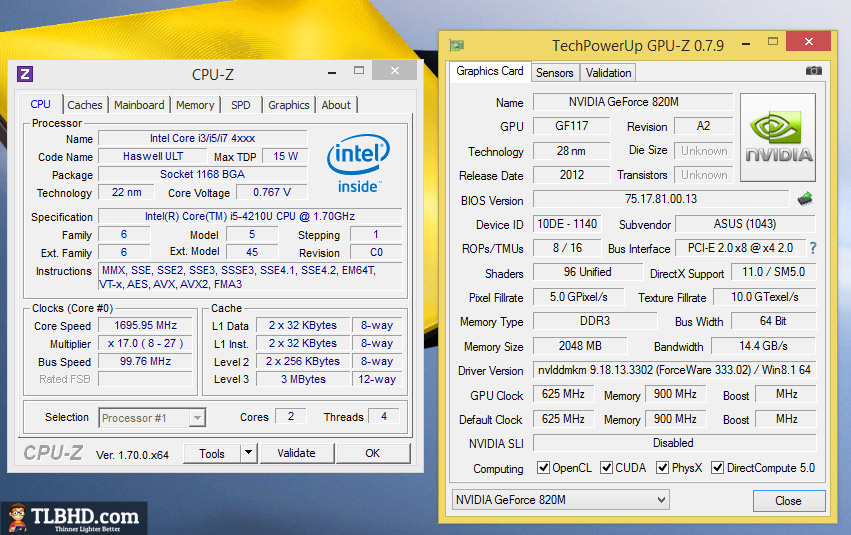Toggle the PhysX checkbox

(662, 467)
